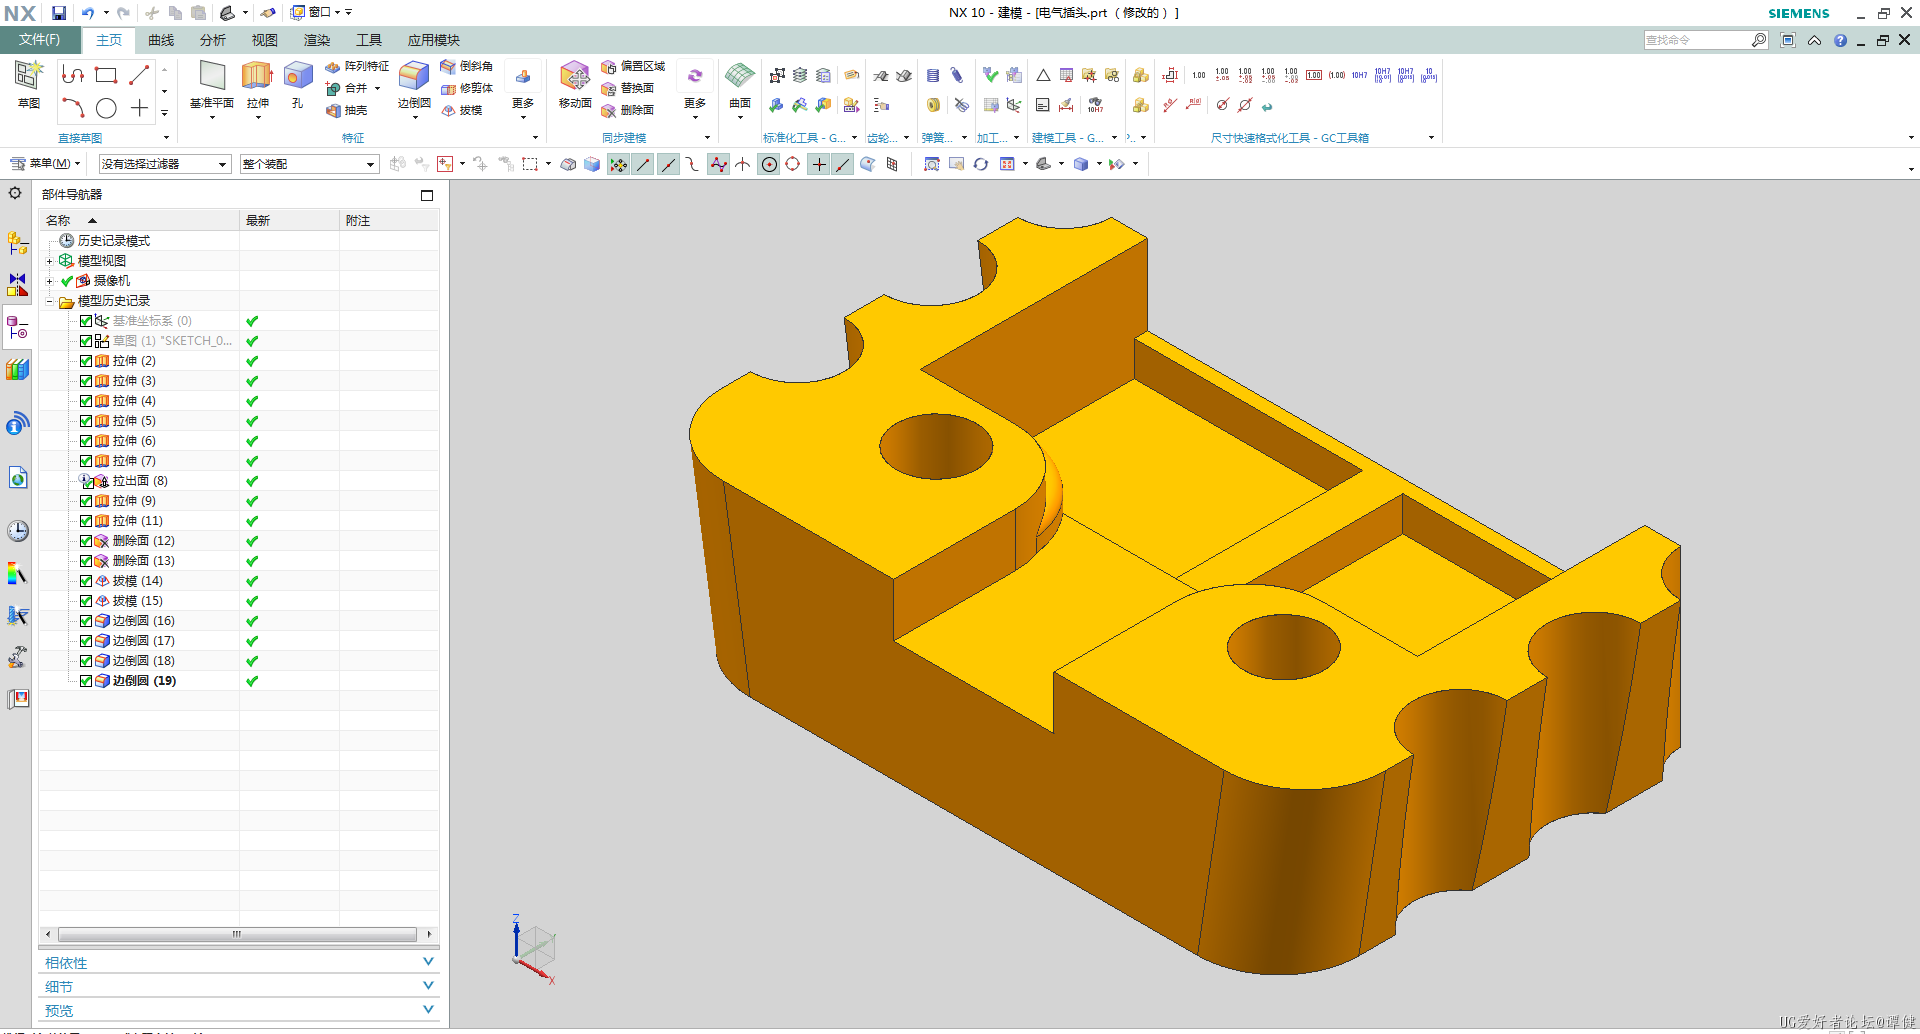Uncheck the 边倒圆 (19) feature checkbox
The width and height of the screenshot is (1920, 1034).
click(x=86, y=681)
